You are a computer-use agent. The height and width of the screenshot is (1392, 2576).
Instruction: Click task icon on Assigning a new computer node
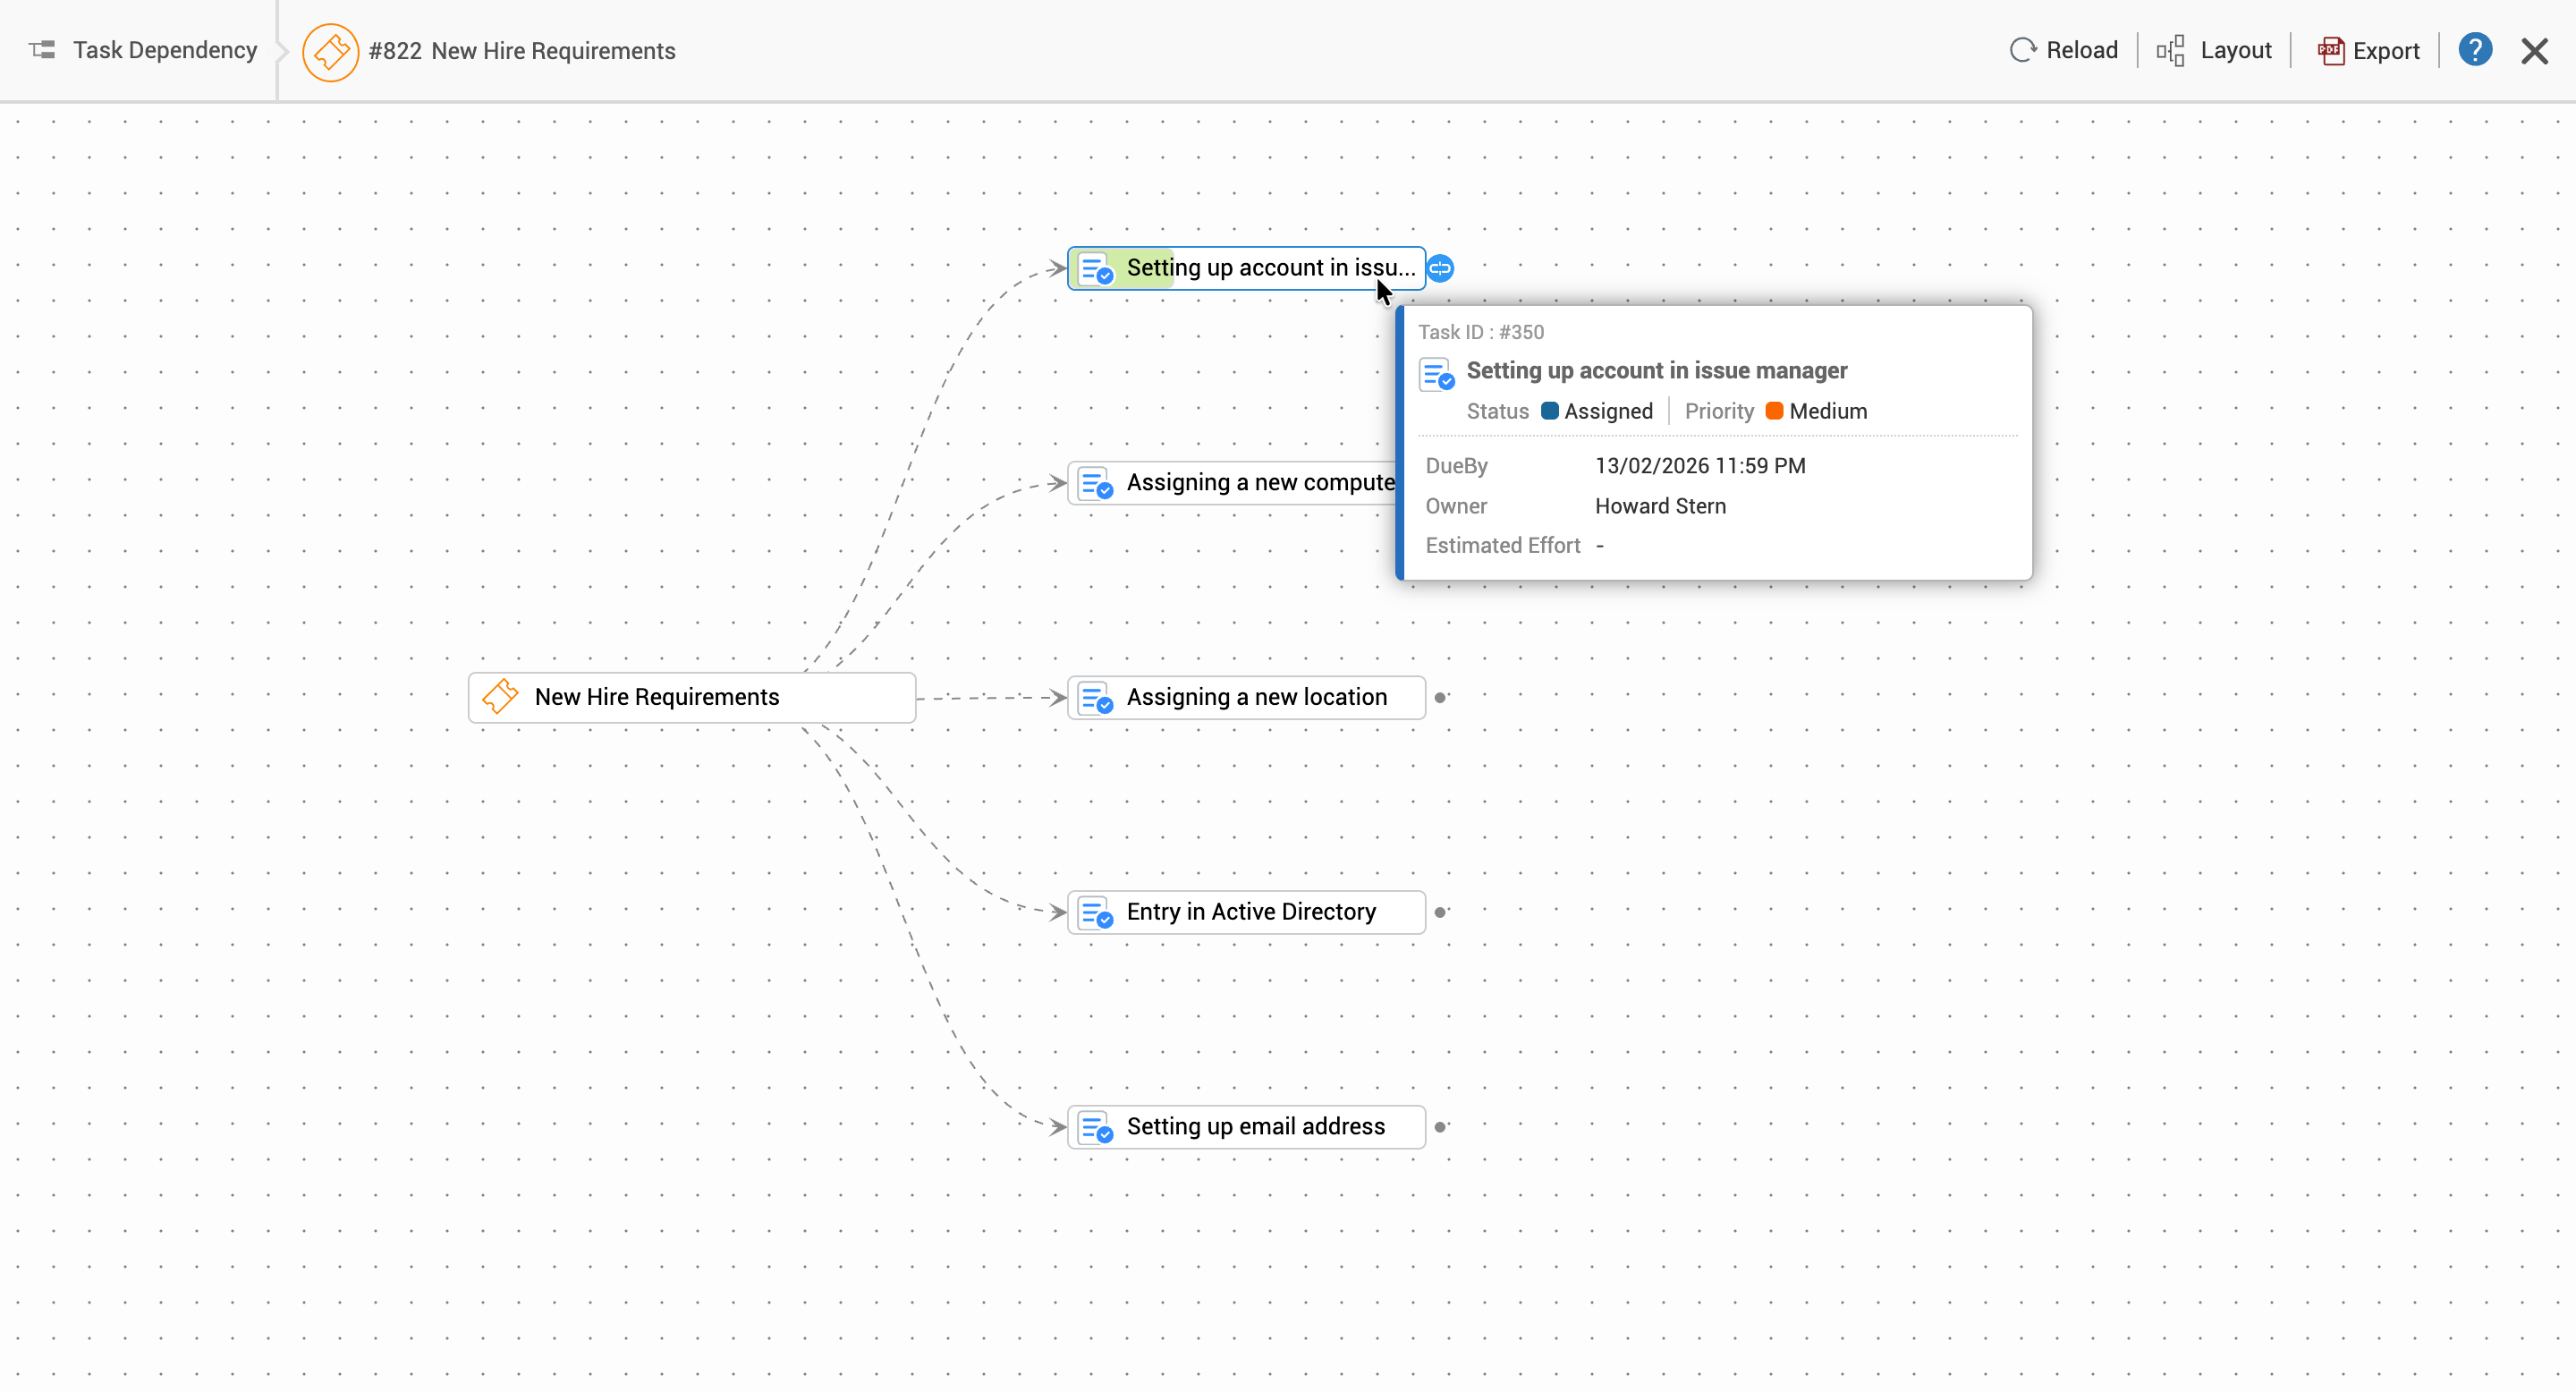[1097, 484]
